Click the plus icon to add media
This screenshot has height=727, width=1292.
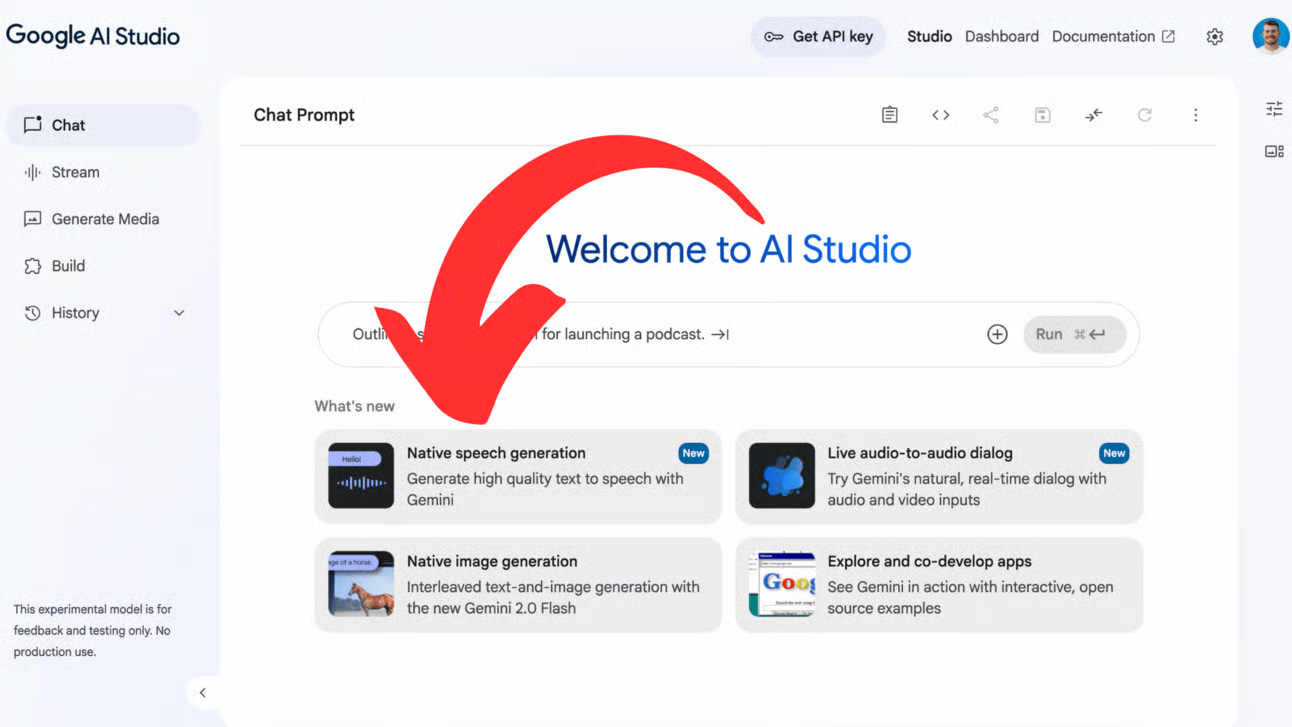coord(997,335)
